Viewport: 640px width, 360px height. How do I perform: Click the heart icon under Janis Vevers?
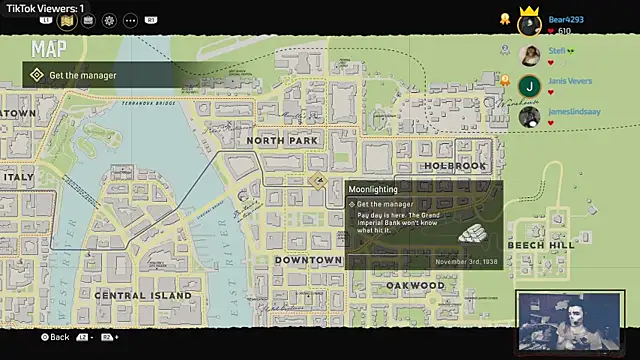551,93
